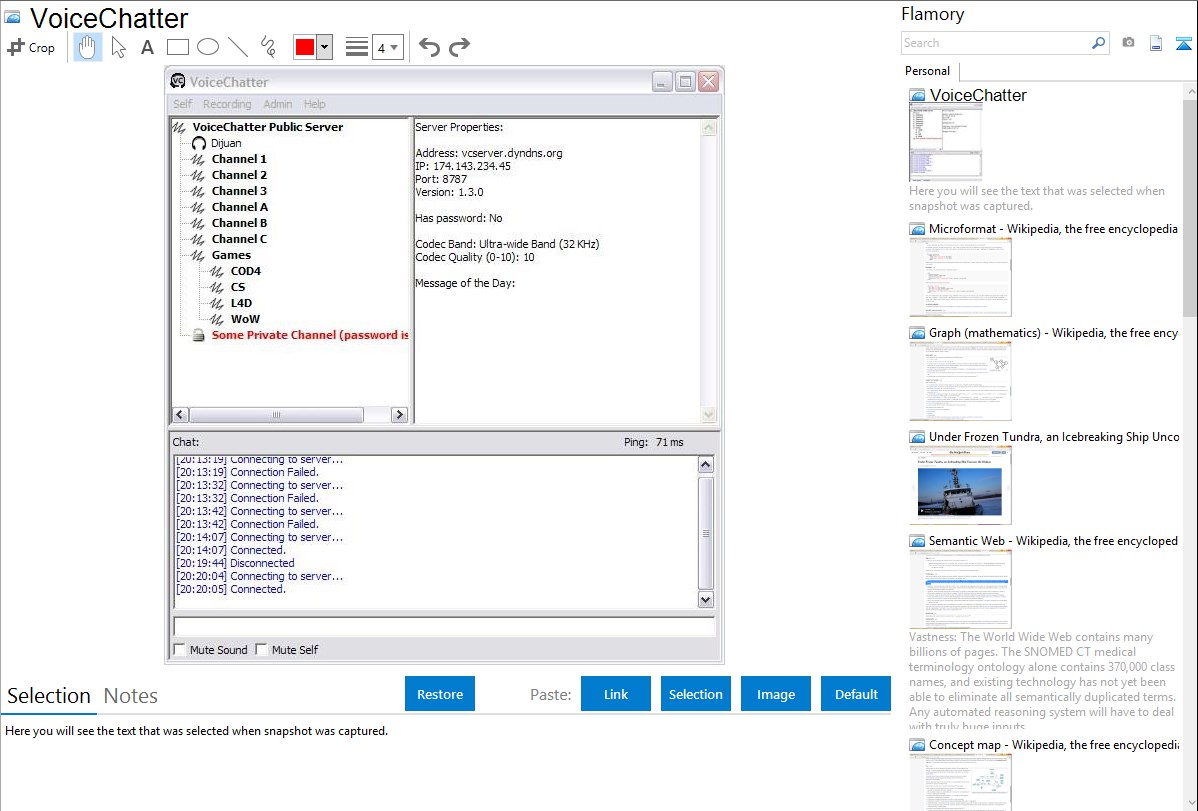Click the document page icon in Flamory
Viewport: 1198px width, 811px height.
coord(1156,43)
